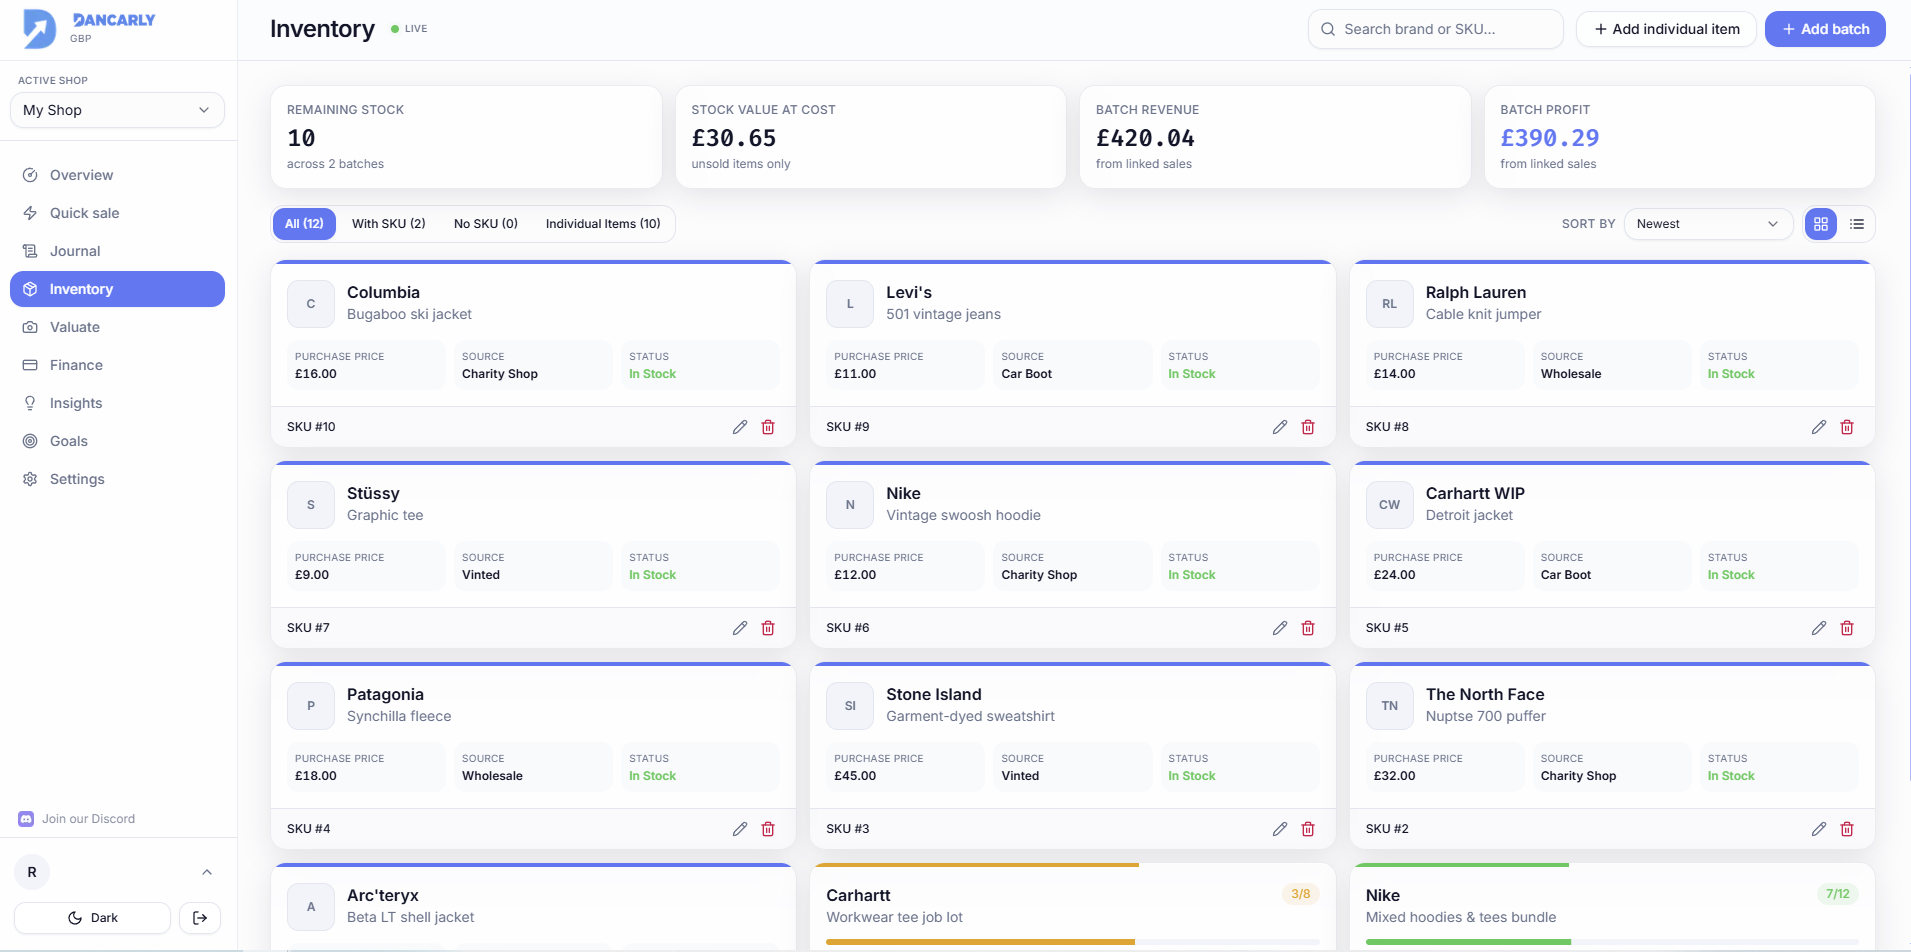The height and width of the screenshot is (952, 1911).
Task: Click the Nike bundle progress bar
Action: [1612, 942]
